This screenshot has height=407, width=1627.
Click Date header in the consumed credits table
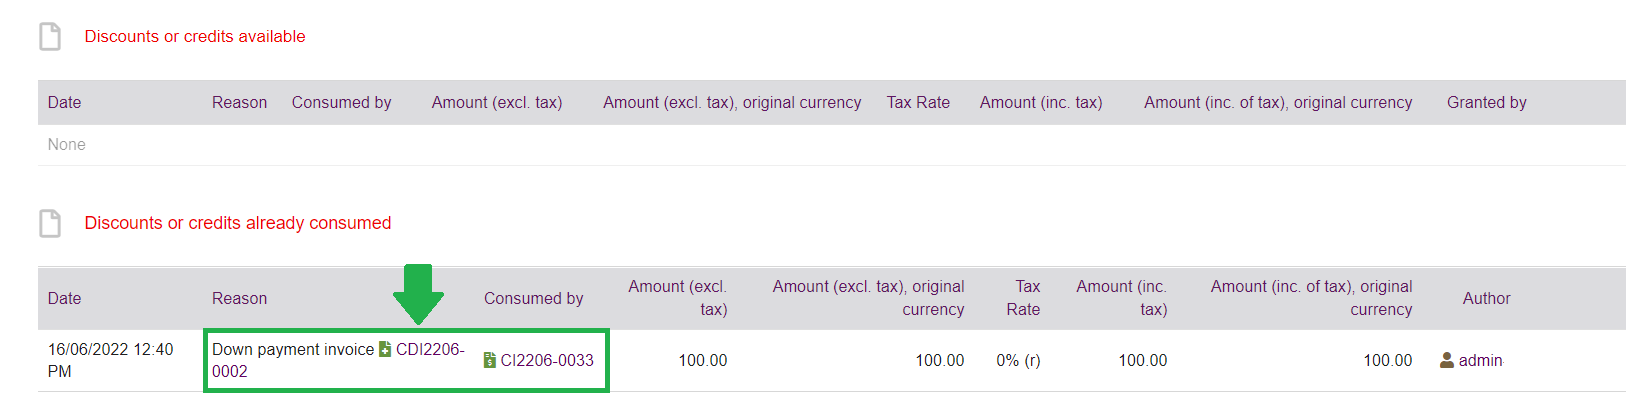click(64, 298)
